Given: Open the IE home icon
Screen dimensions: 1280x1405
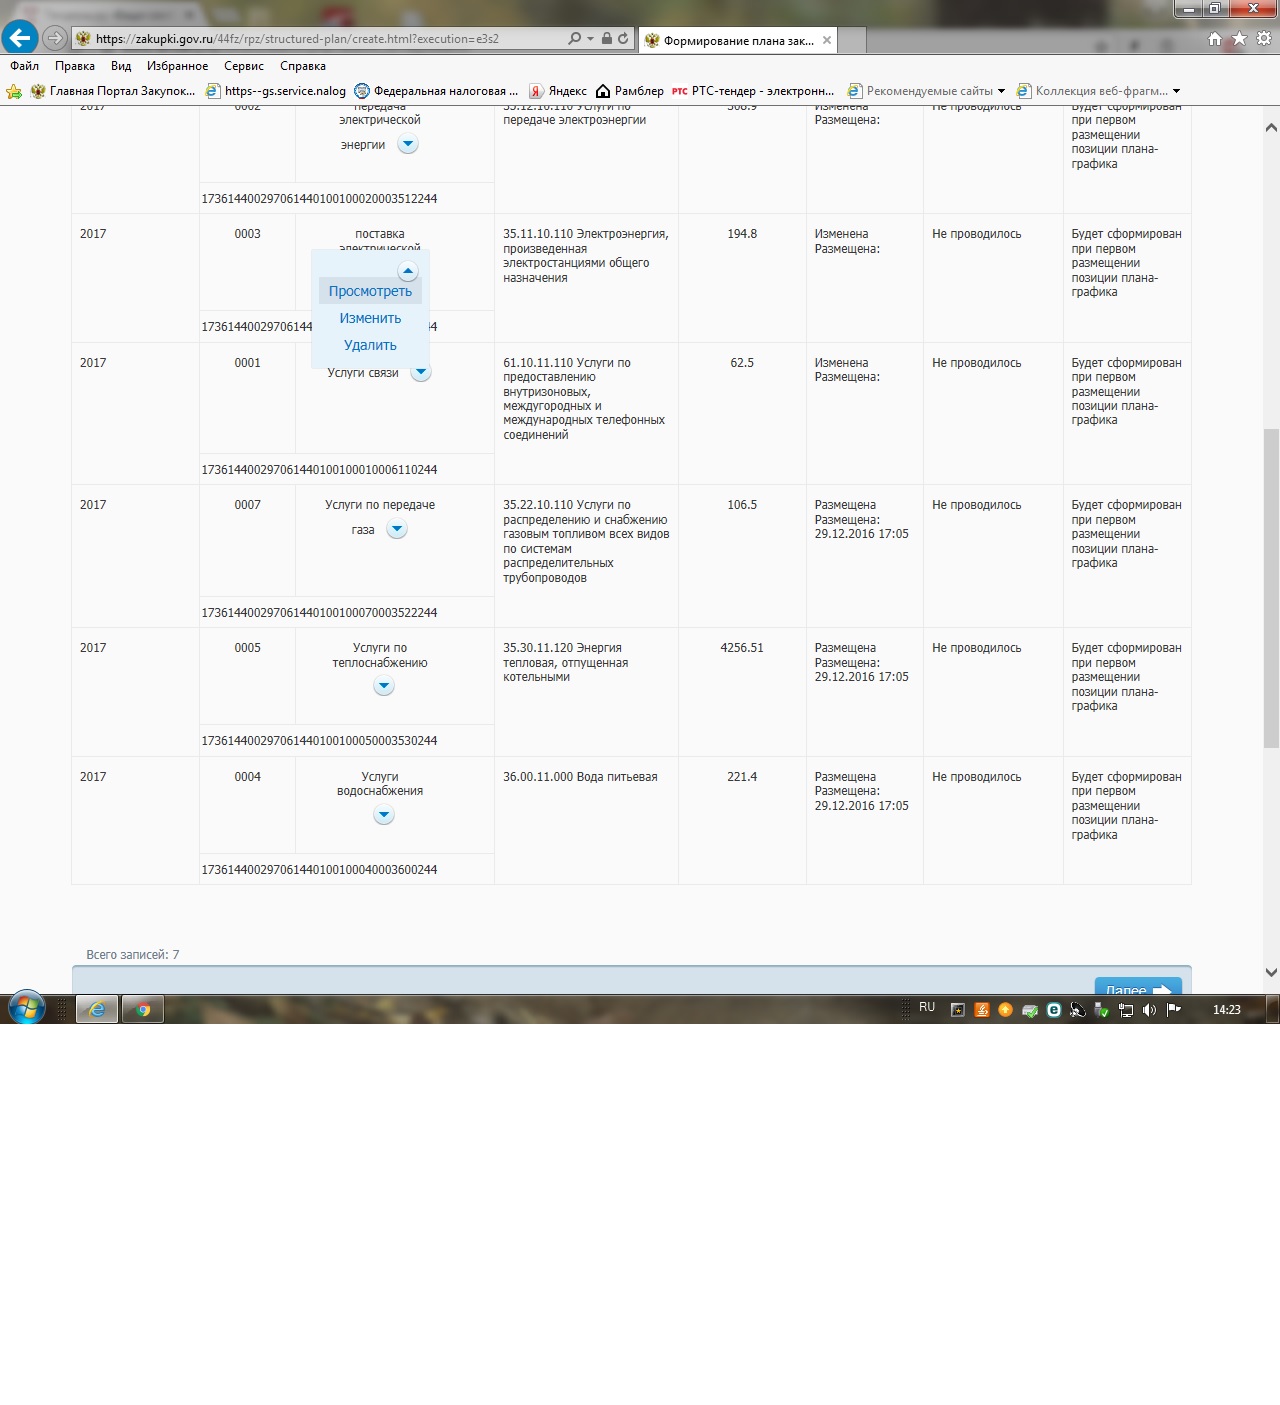Looking at the screenshot, I should point(1214,39).
